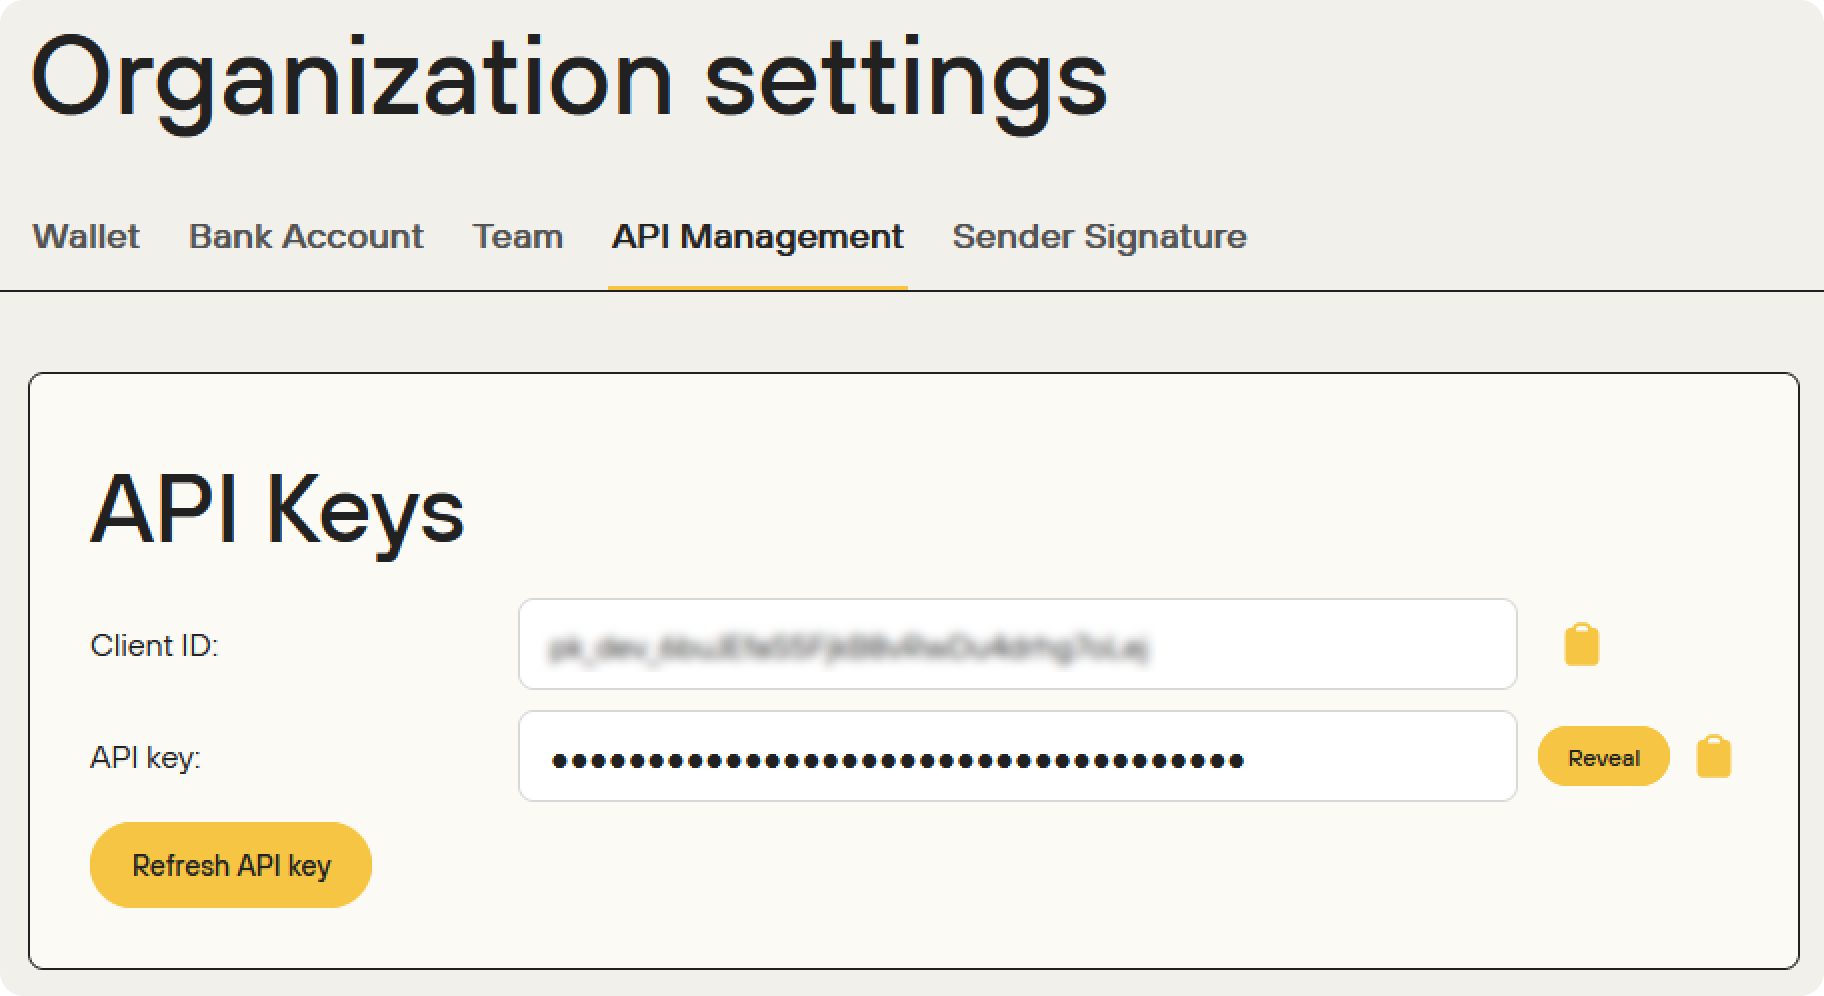Switch to the Bank Account tab
The width and height of the screenshot is (1824, 996).
(306, 236)
